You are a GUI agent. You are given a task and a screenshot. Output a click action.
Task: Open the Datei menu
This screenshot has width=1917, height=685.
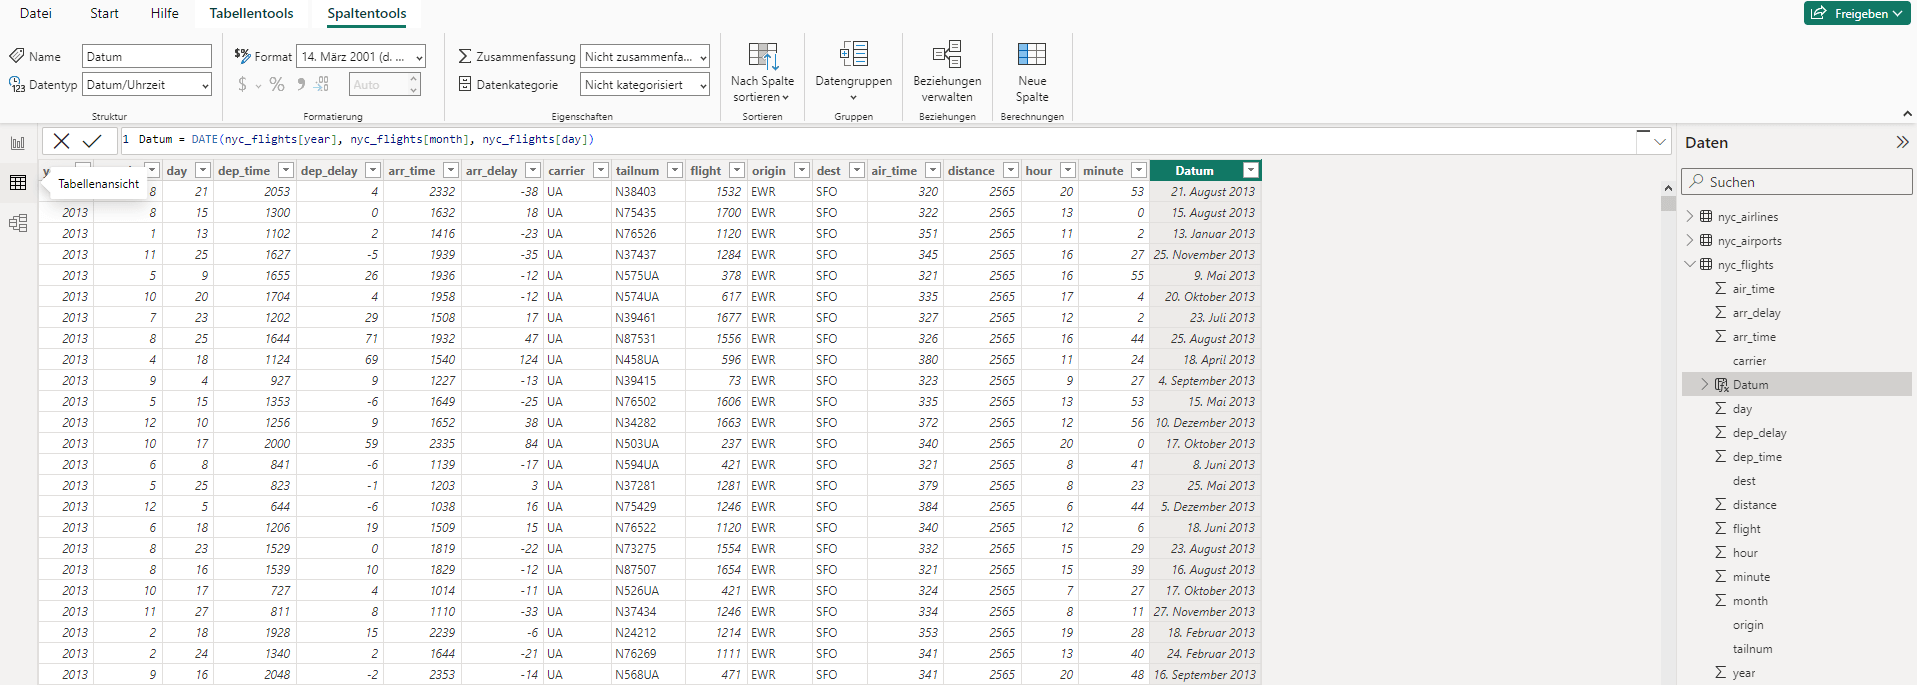[36, 13]
